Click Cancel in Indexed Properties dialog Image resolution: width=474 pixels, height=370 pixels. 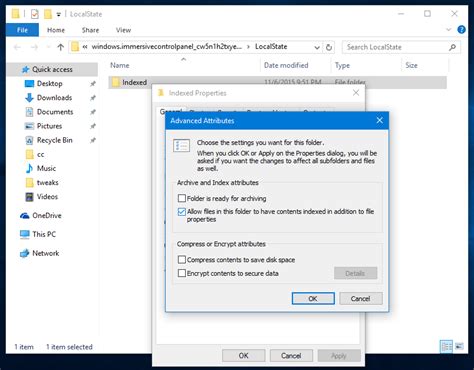click(291, 356)
